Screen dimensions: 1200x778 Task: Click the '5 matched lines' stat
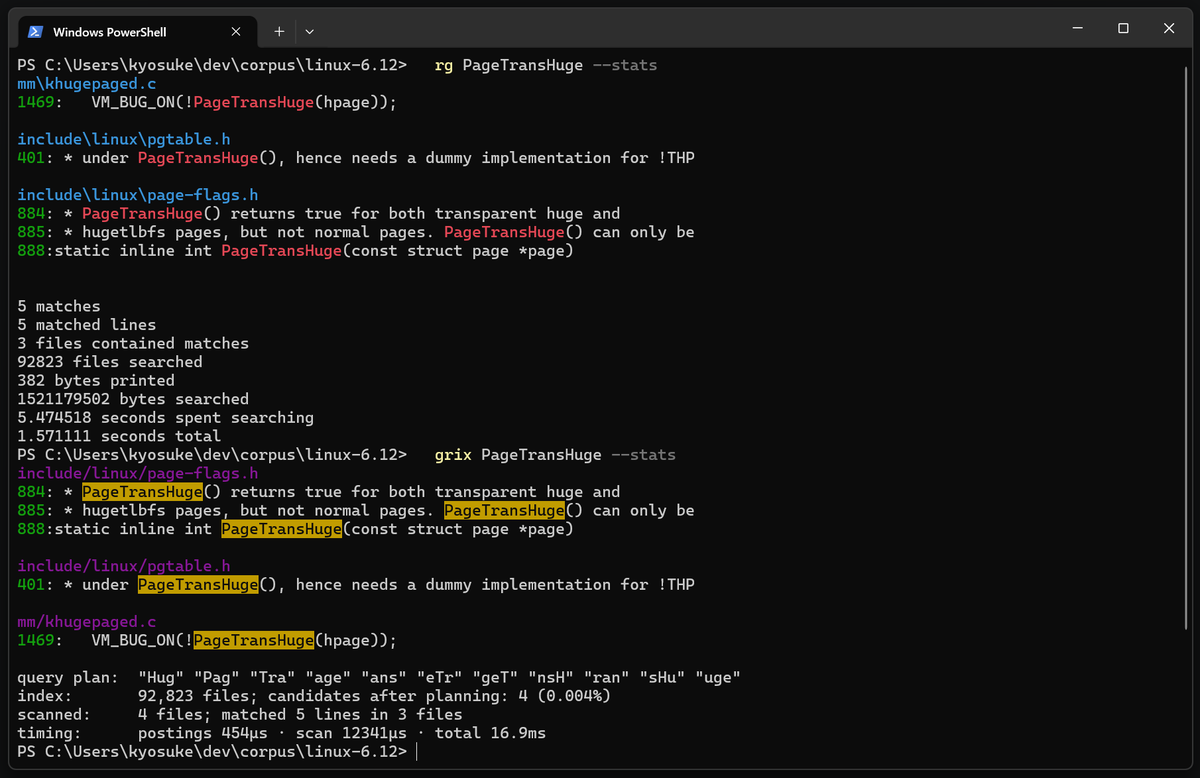[x=86, y=325]
